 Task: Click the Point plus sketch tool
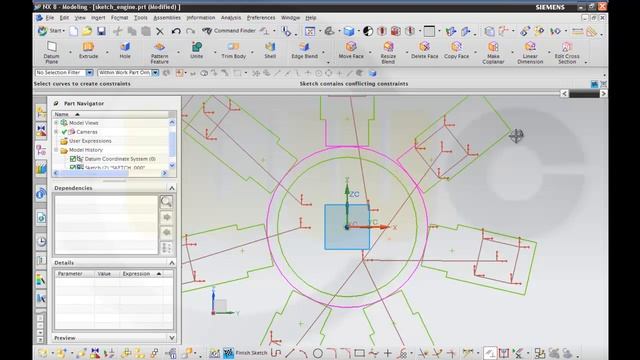[x=387, y=353]
